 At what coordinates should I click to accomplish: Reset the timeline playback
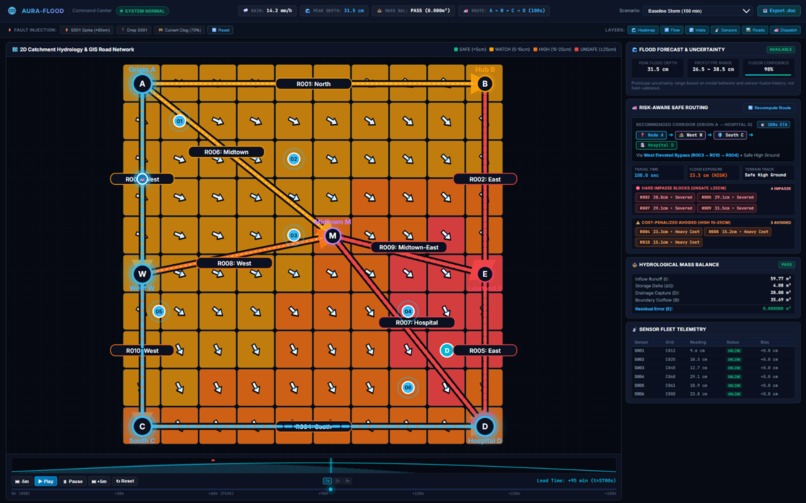[125, 481]
